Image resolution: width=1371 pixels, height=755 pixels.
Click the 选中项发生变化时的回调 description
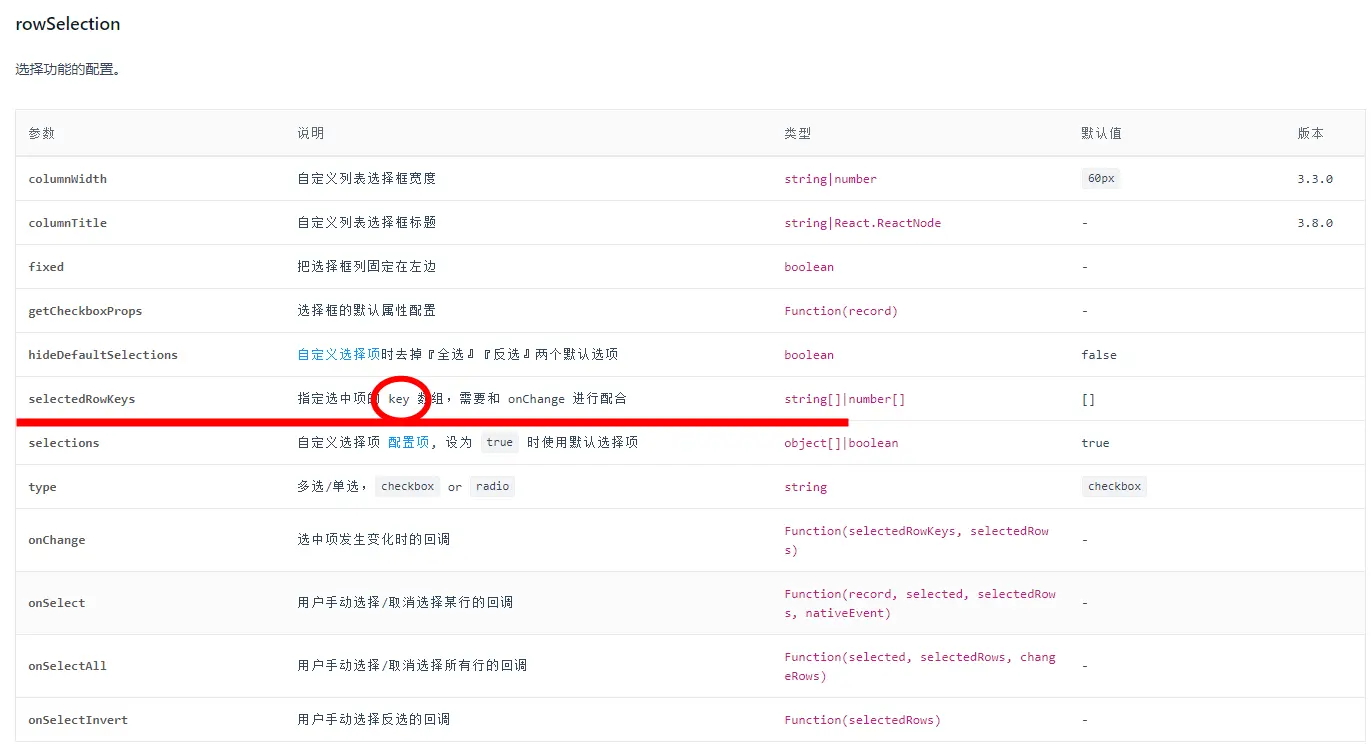point(374,539)
